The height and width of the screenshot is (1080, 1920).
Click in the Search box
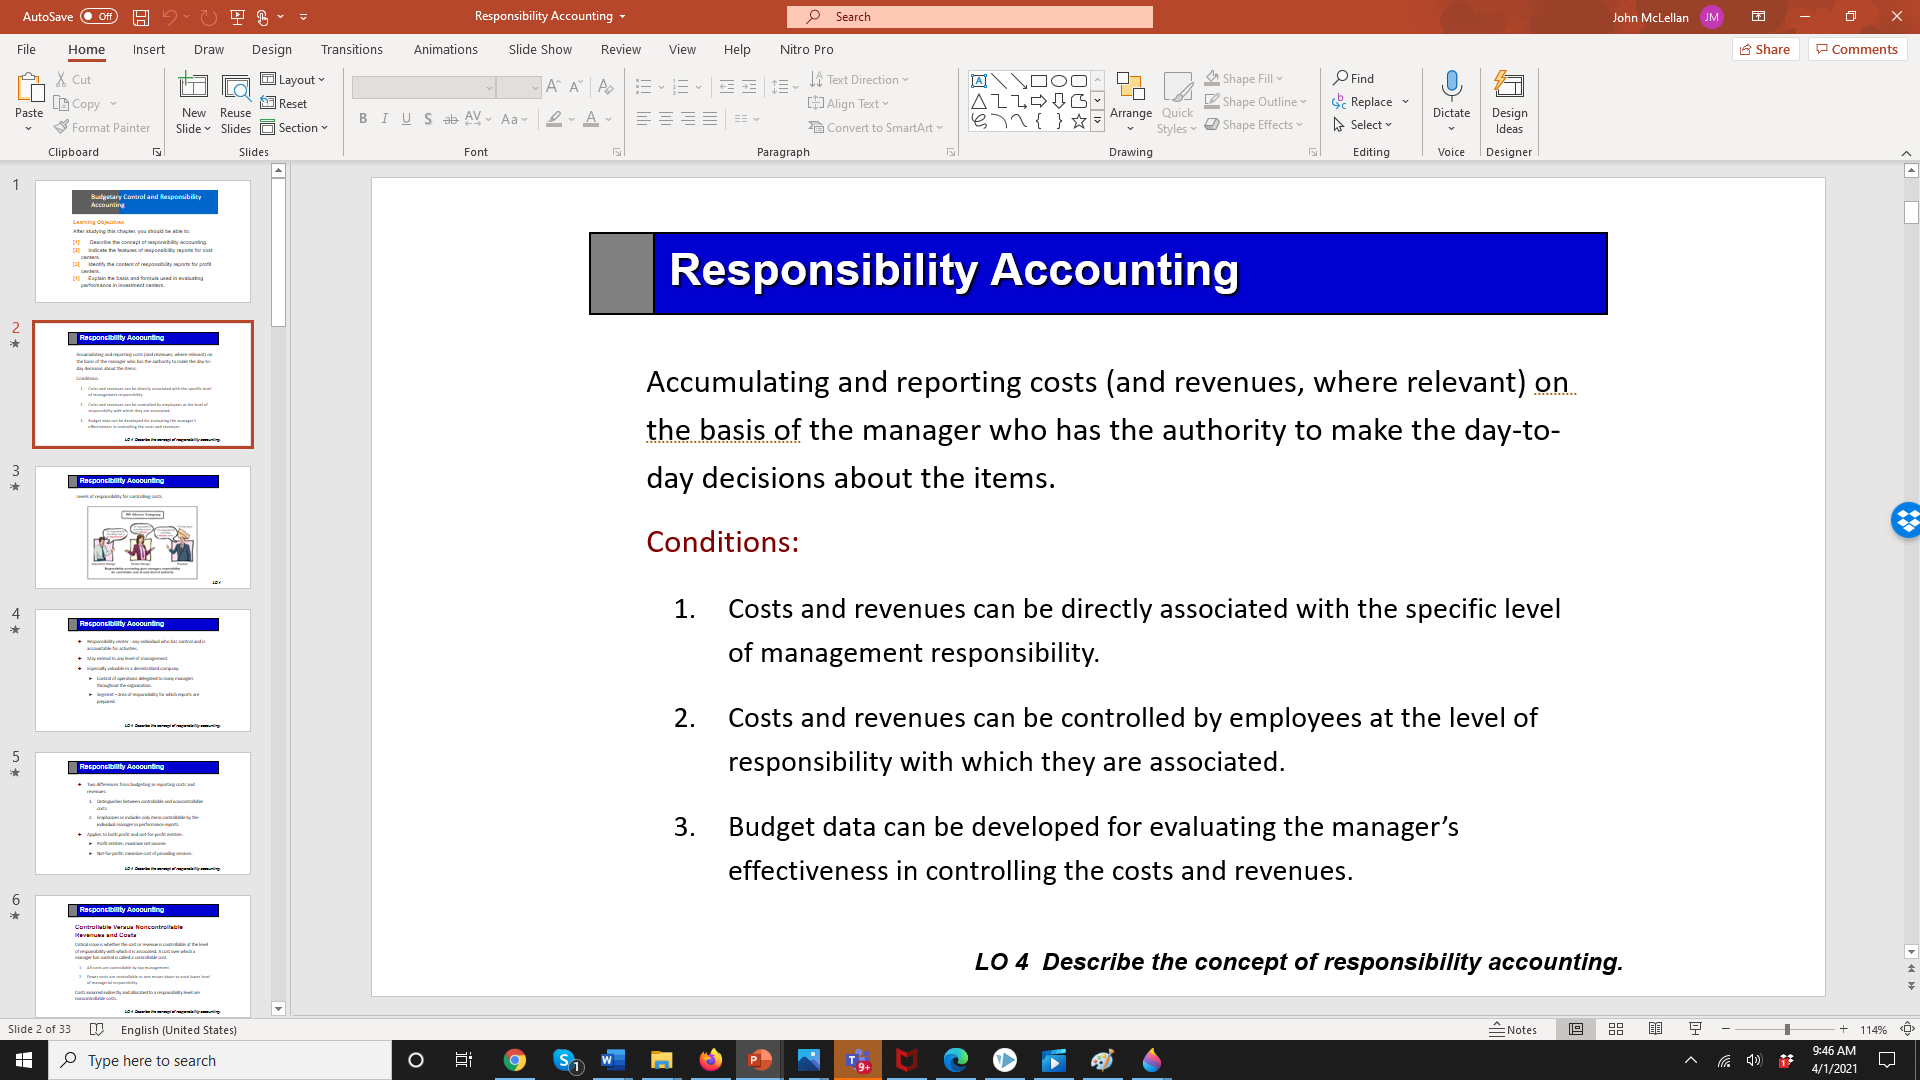click(969, 17)
